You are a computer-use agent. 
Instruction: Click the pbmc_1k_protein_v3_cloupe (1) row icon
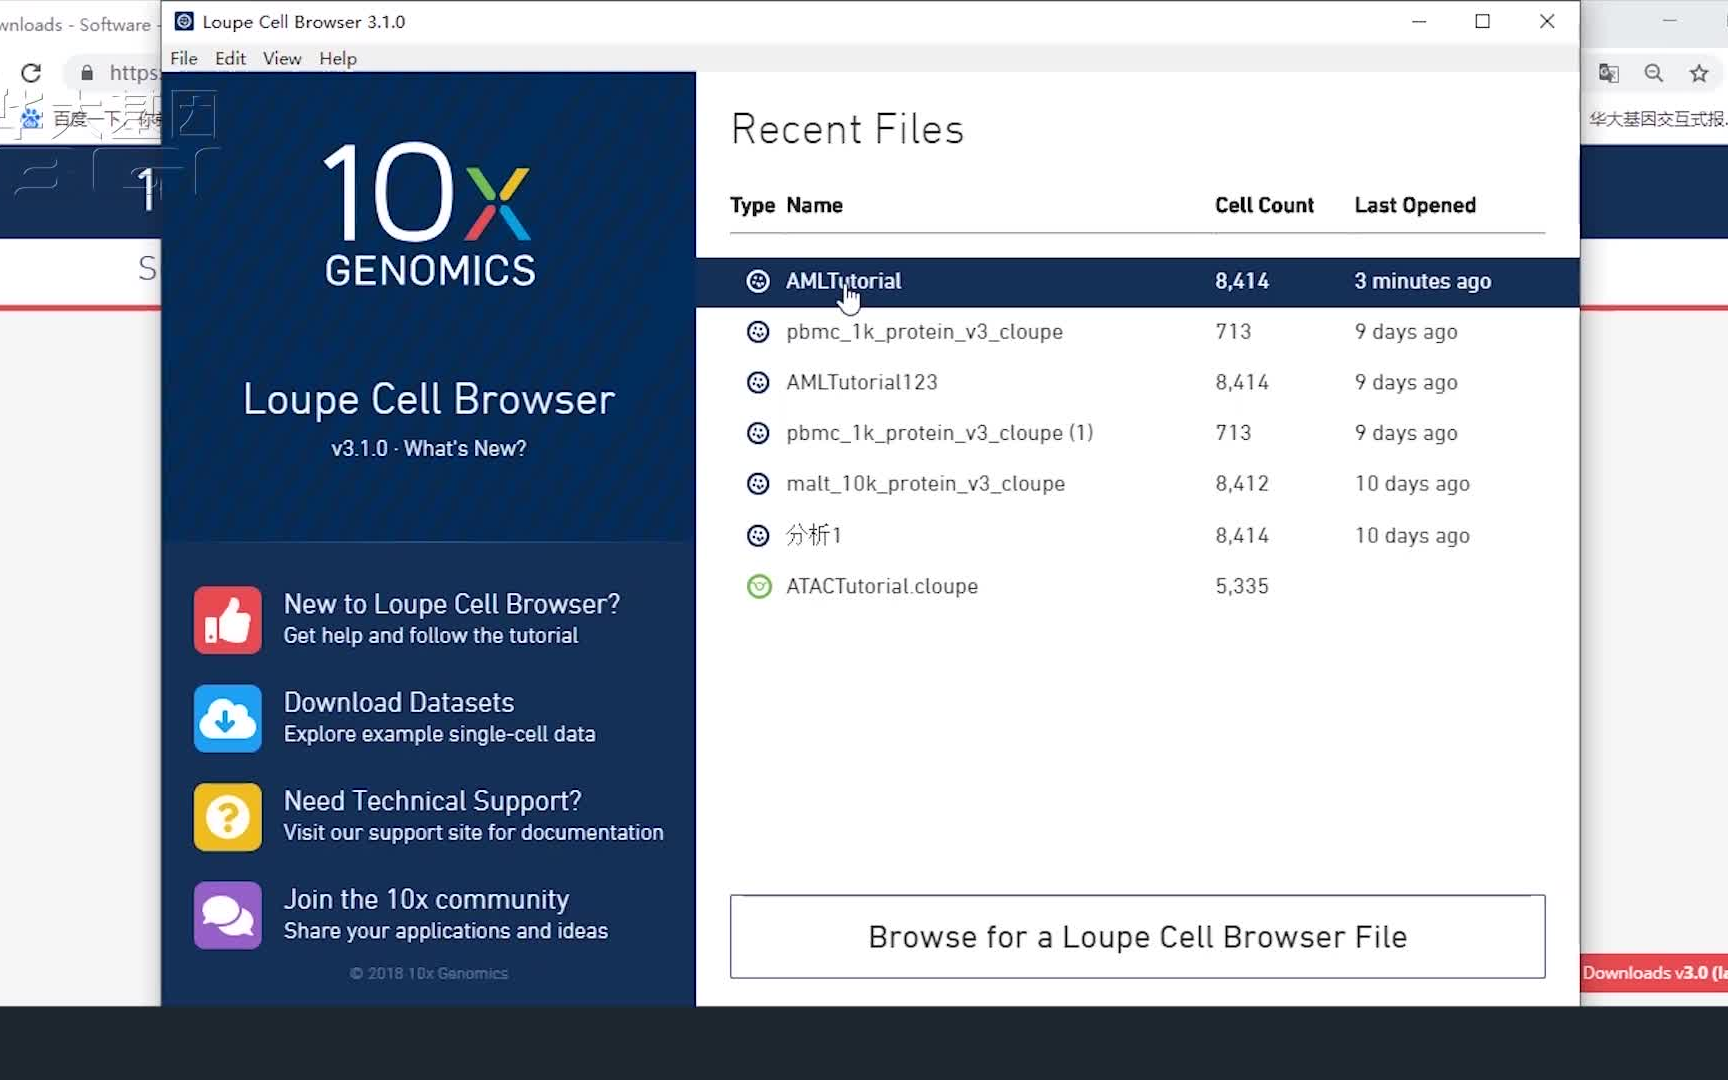(758, 433)
